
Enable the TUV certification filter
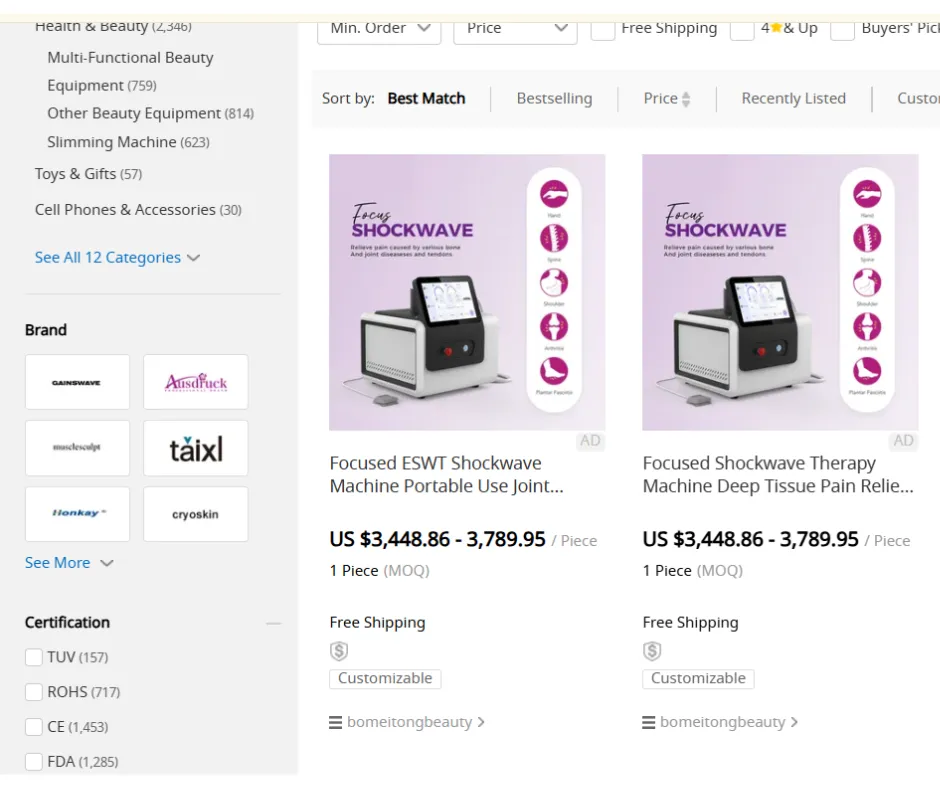34,657
